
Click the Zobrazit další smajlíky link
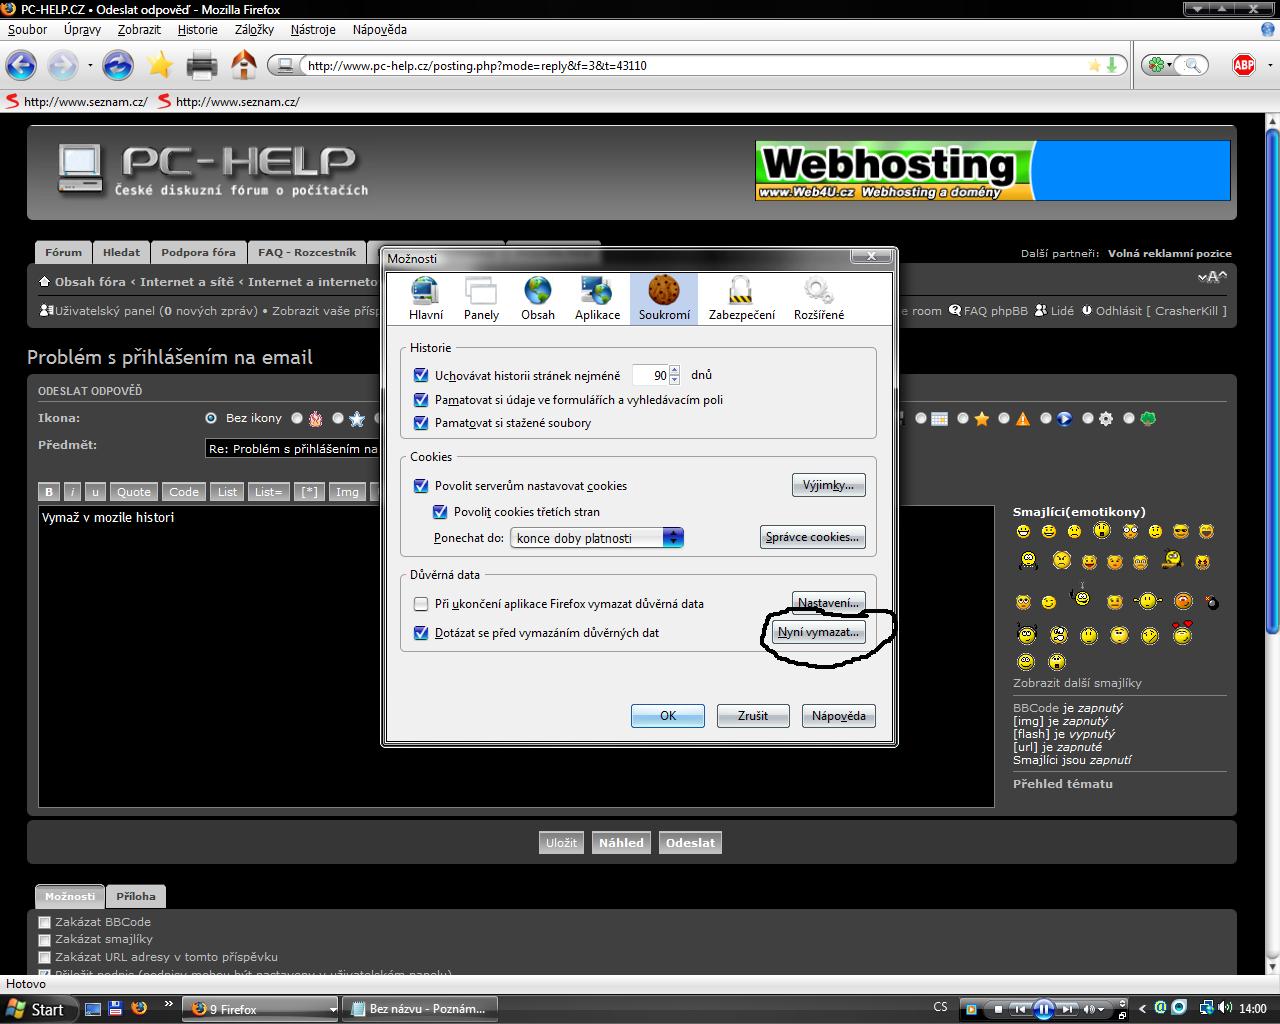1077,683
